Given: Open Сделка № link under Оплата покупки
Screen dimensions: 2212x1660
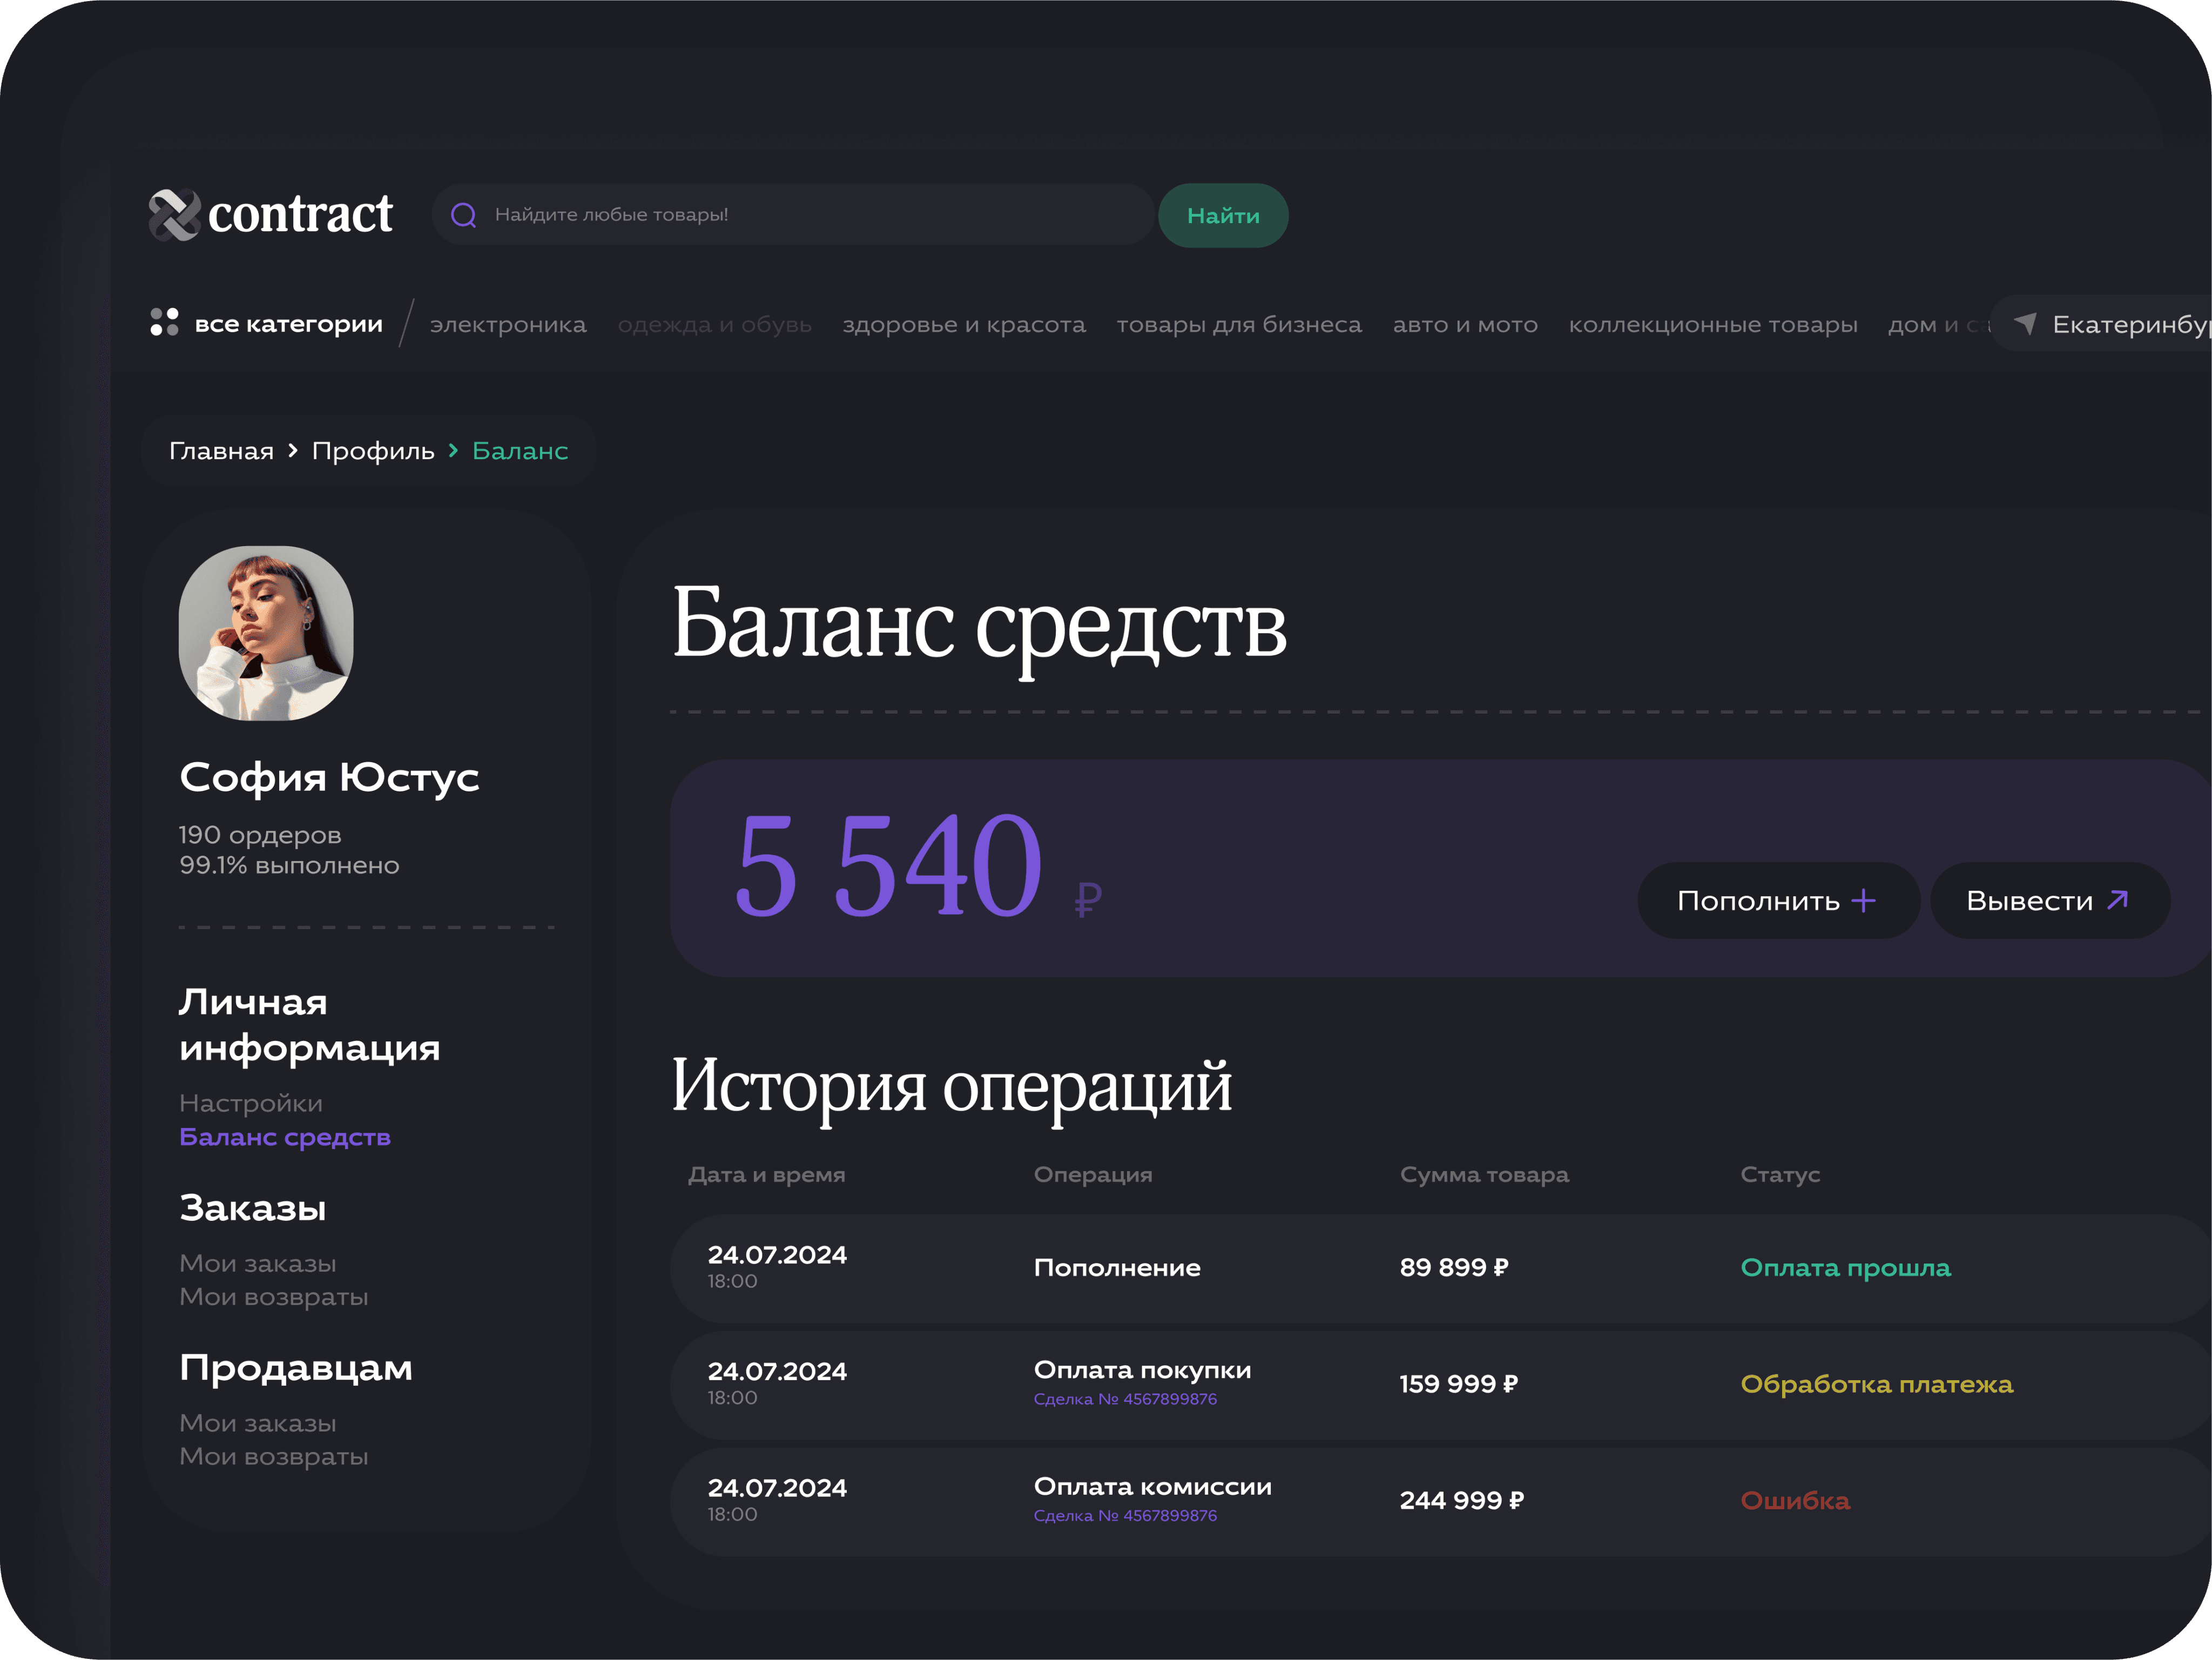Looking at the screenshot, I should tap(1125, 1399).
